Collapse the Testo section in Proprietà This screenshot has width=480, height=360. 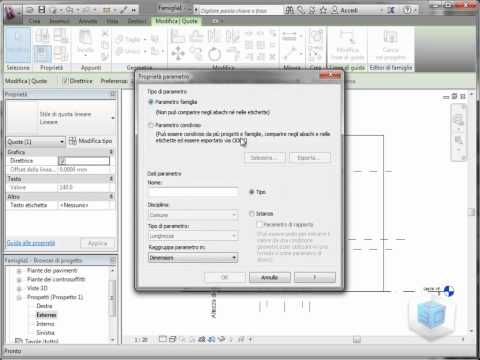coord(111,179)
